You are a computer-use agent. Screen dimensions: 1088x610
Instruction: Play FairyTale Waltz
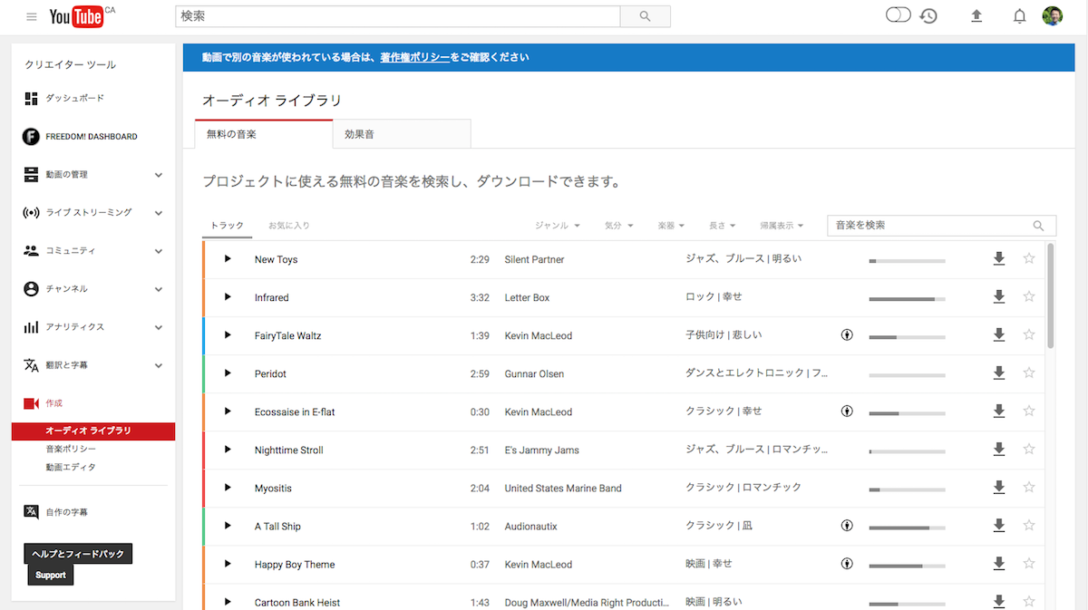(227, 335)
